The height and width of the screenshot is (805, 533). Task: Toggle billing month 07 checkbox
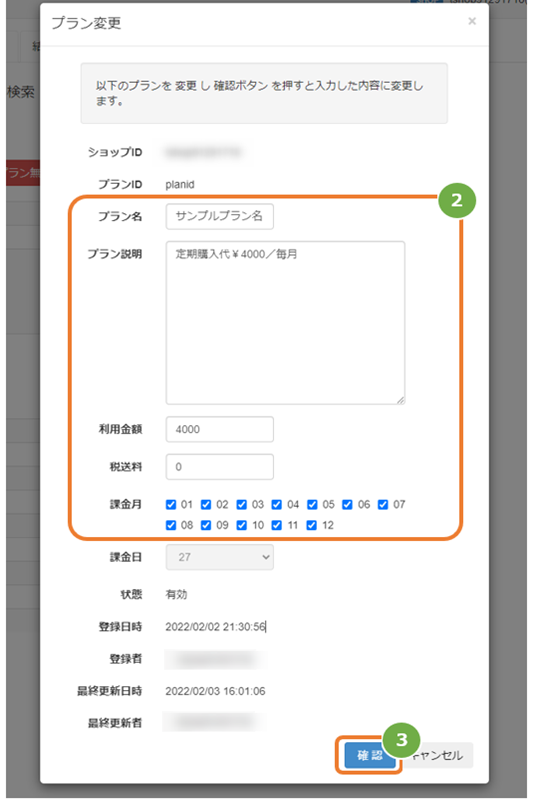pyautogui.click(x=383, y=505)
